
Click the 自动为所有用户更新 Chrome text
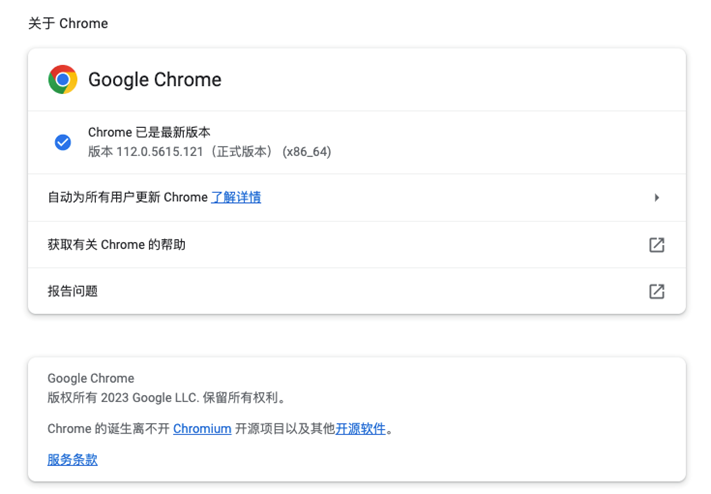pos(127,198)
